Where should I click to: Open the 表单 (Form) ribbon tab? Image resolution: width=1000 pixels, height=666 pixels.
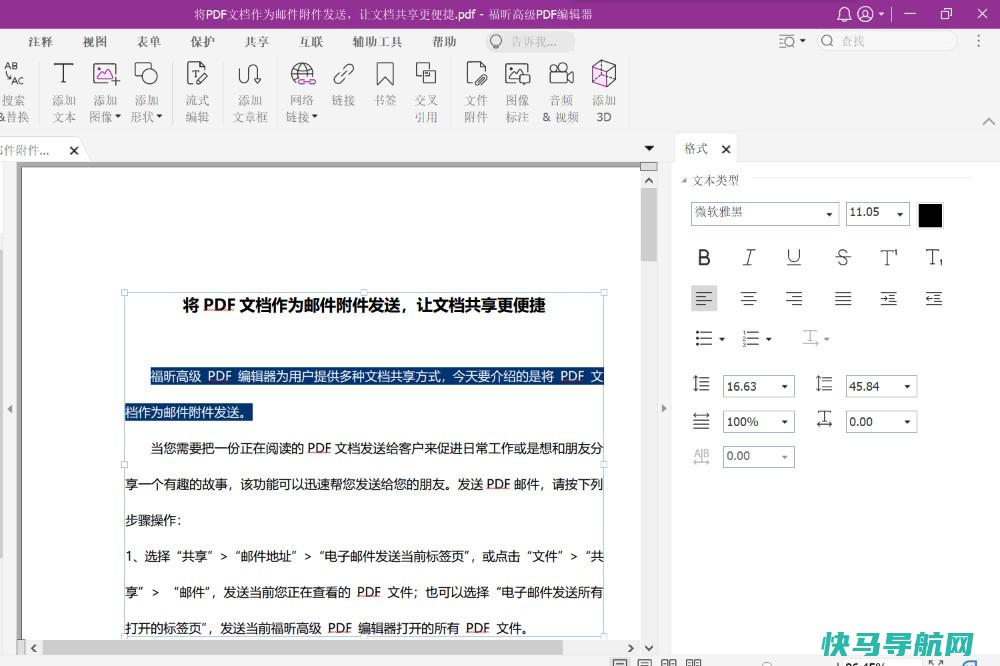point(149,41)
